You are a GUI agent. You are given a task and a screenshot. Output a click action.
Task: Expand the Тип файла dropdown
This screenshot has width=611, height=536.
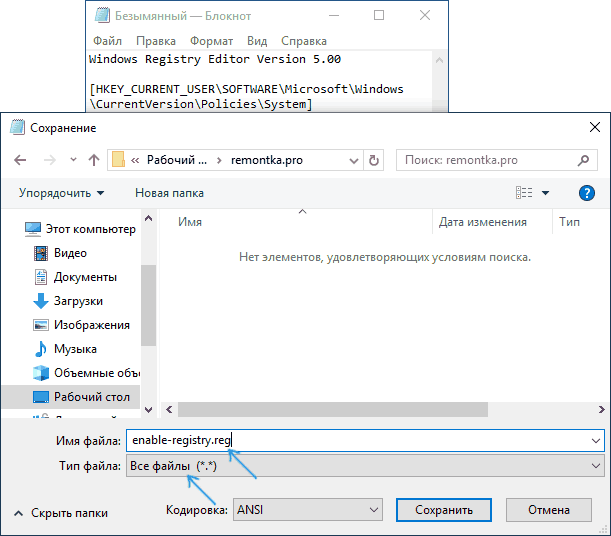[x=363, y=466]
